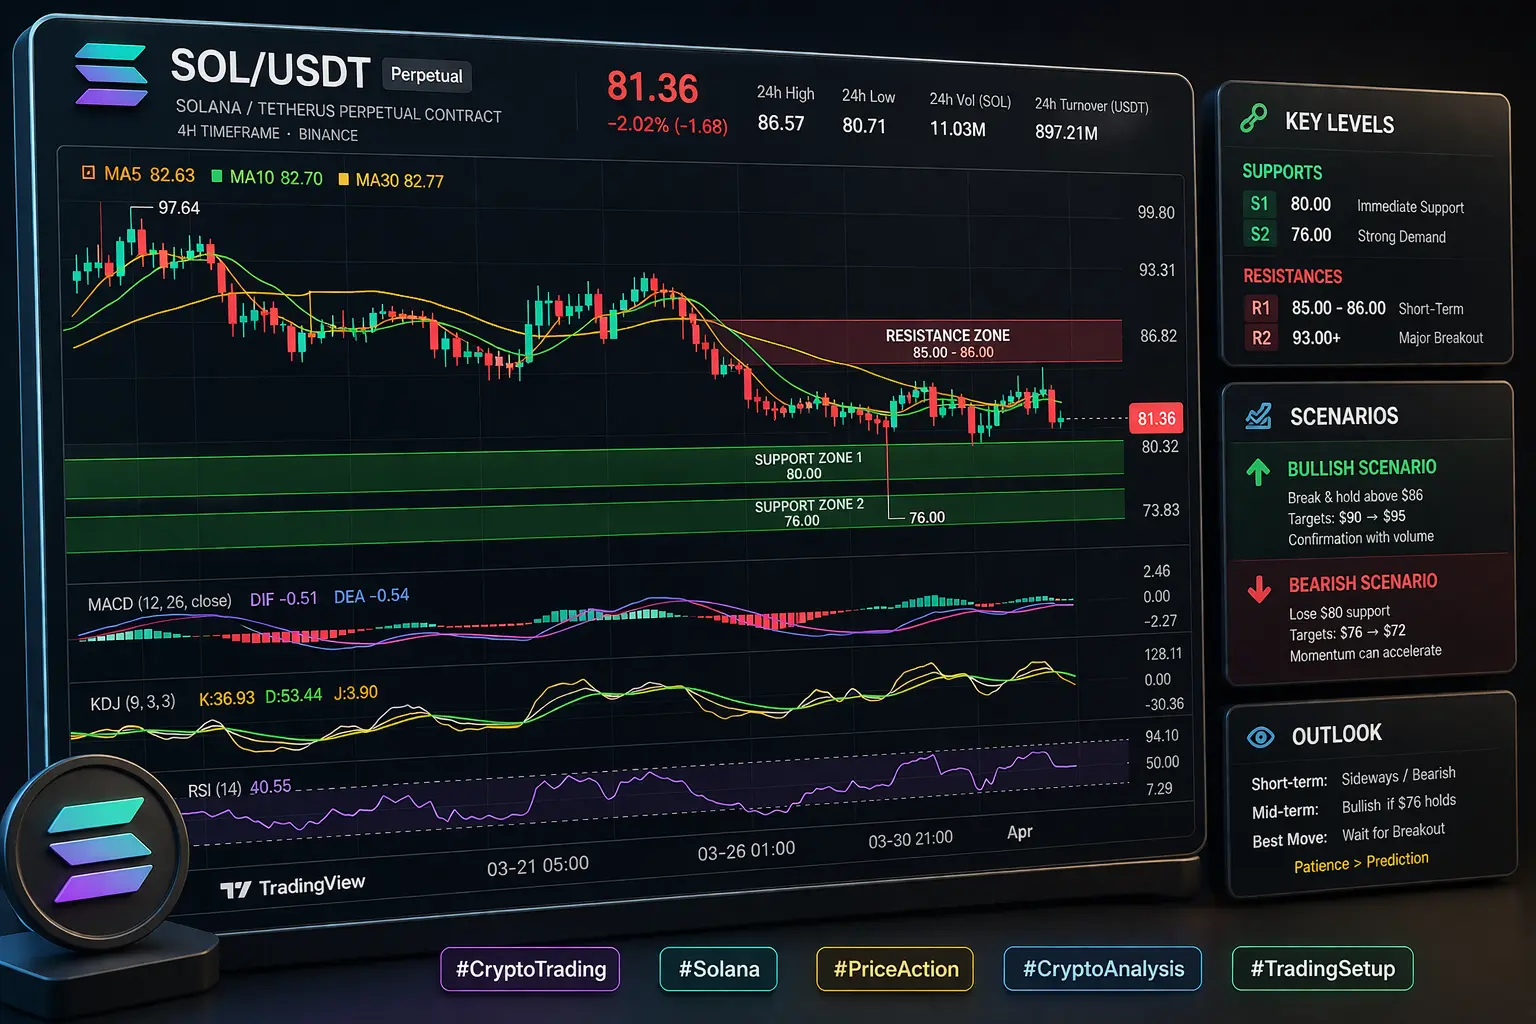1536x1024 pixels.
Task: Click the Sideways / Bearish short-term outlook
Action: click(x=1398, y=776)
